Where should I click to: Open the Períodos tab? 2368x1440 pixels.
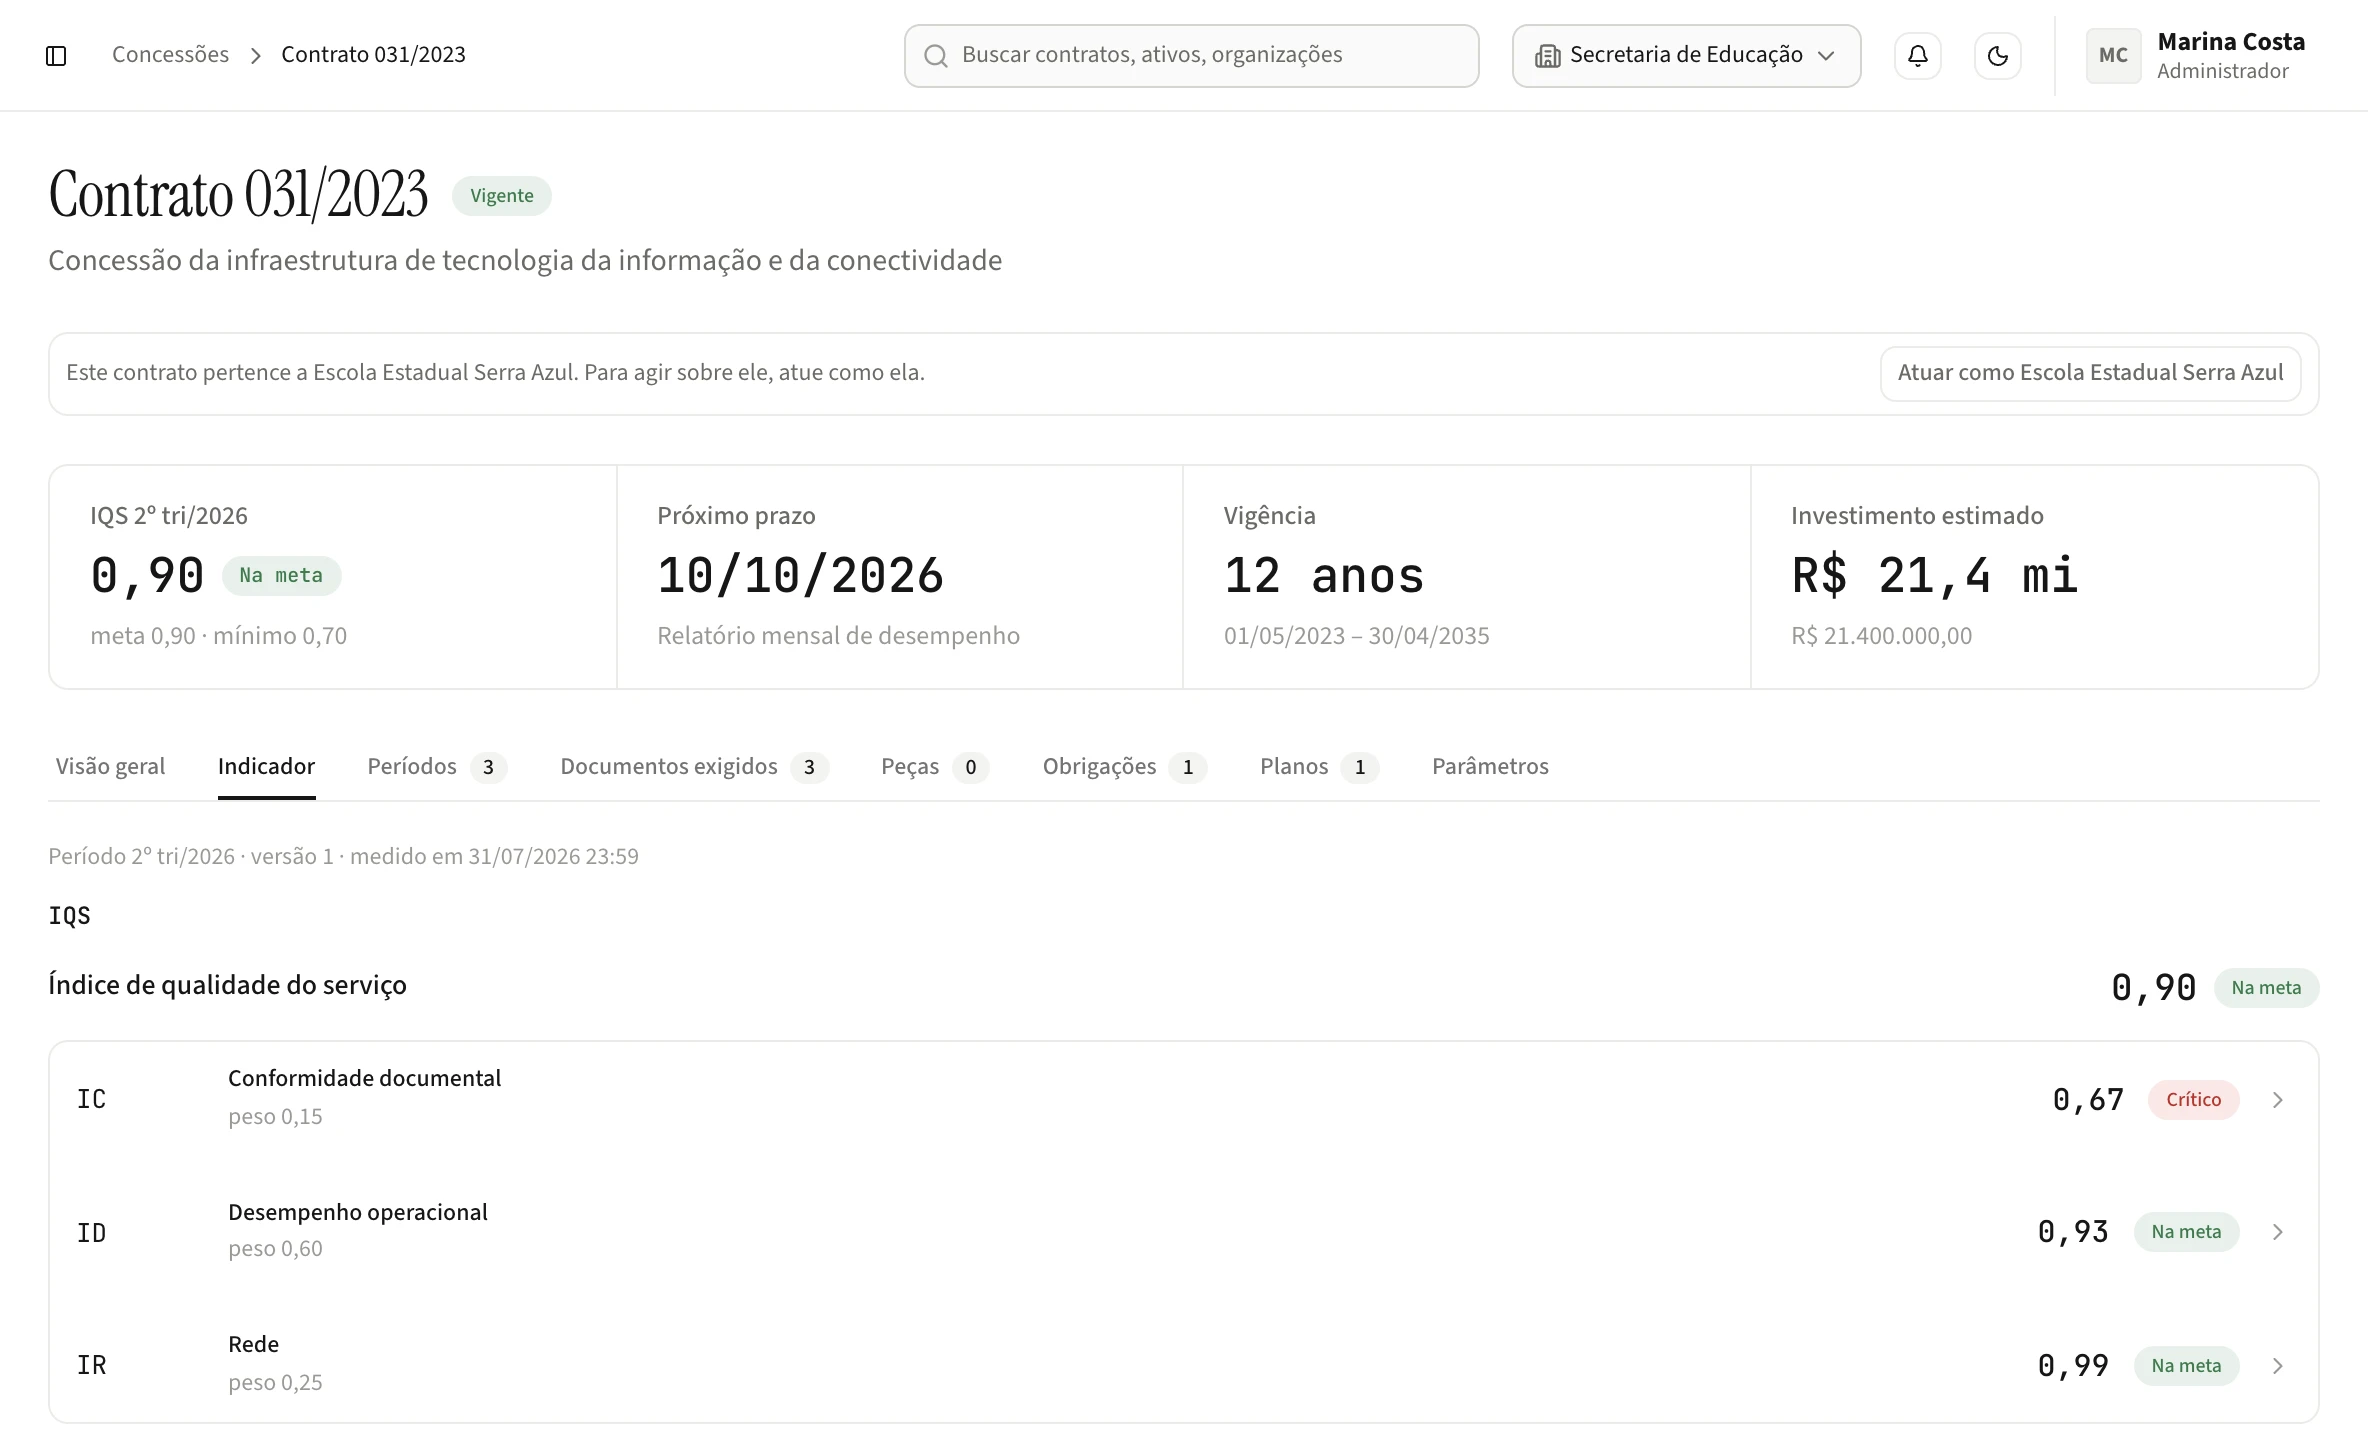tap(437, 767)
